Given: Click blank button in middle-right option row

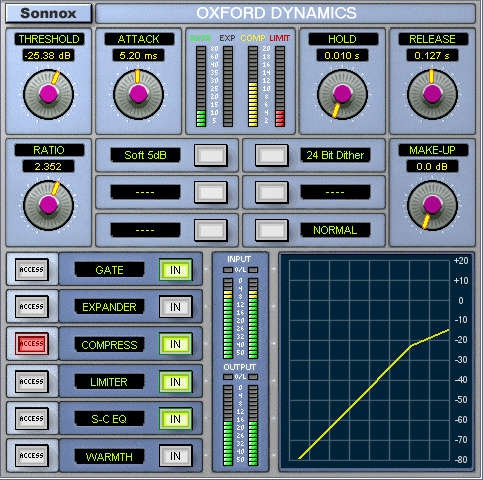Looking at the screenshot, I should tap(272, 193).
